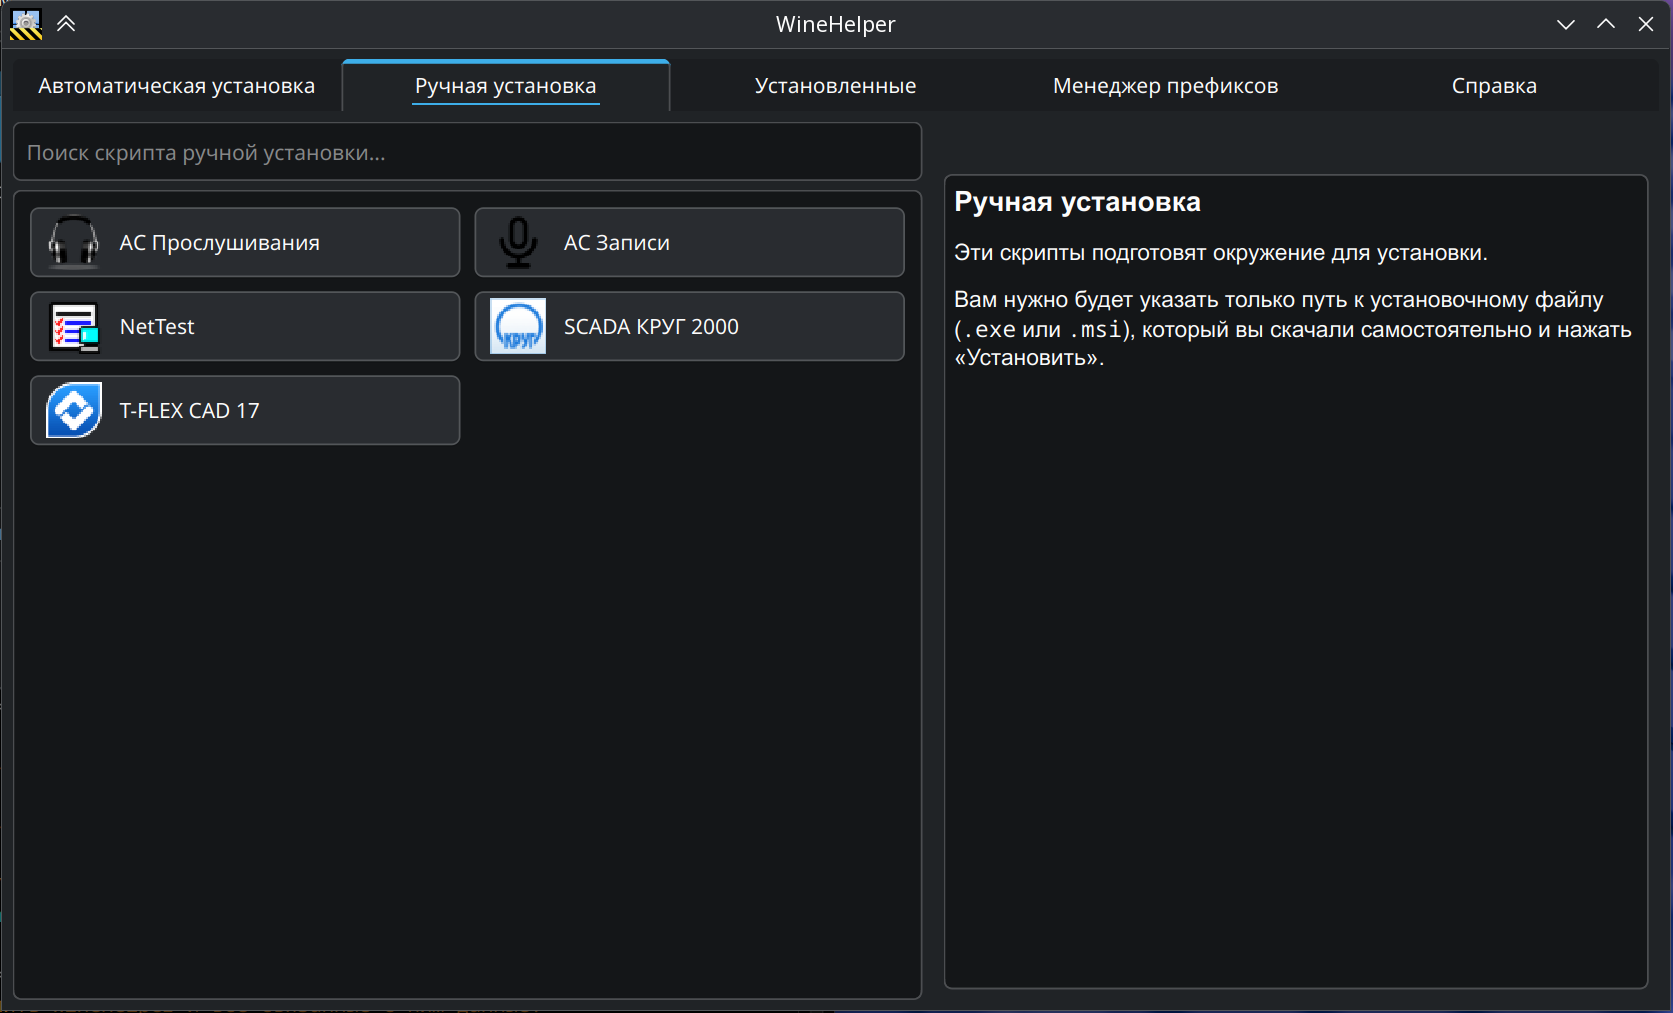Pick the NetTest script label
Screen dimensions: 1673x1013
[x=157, y=327]
